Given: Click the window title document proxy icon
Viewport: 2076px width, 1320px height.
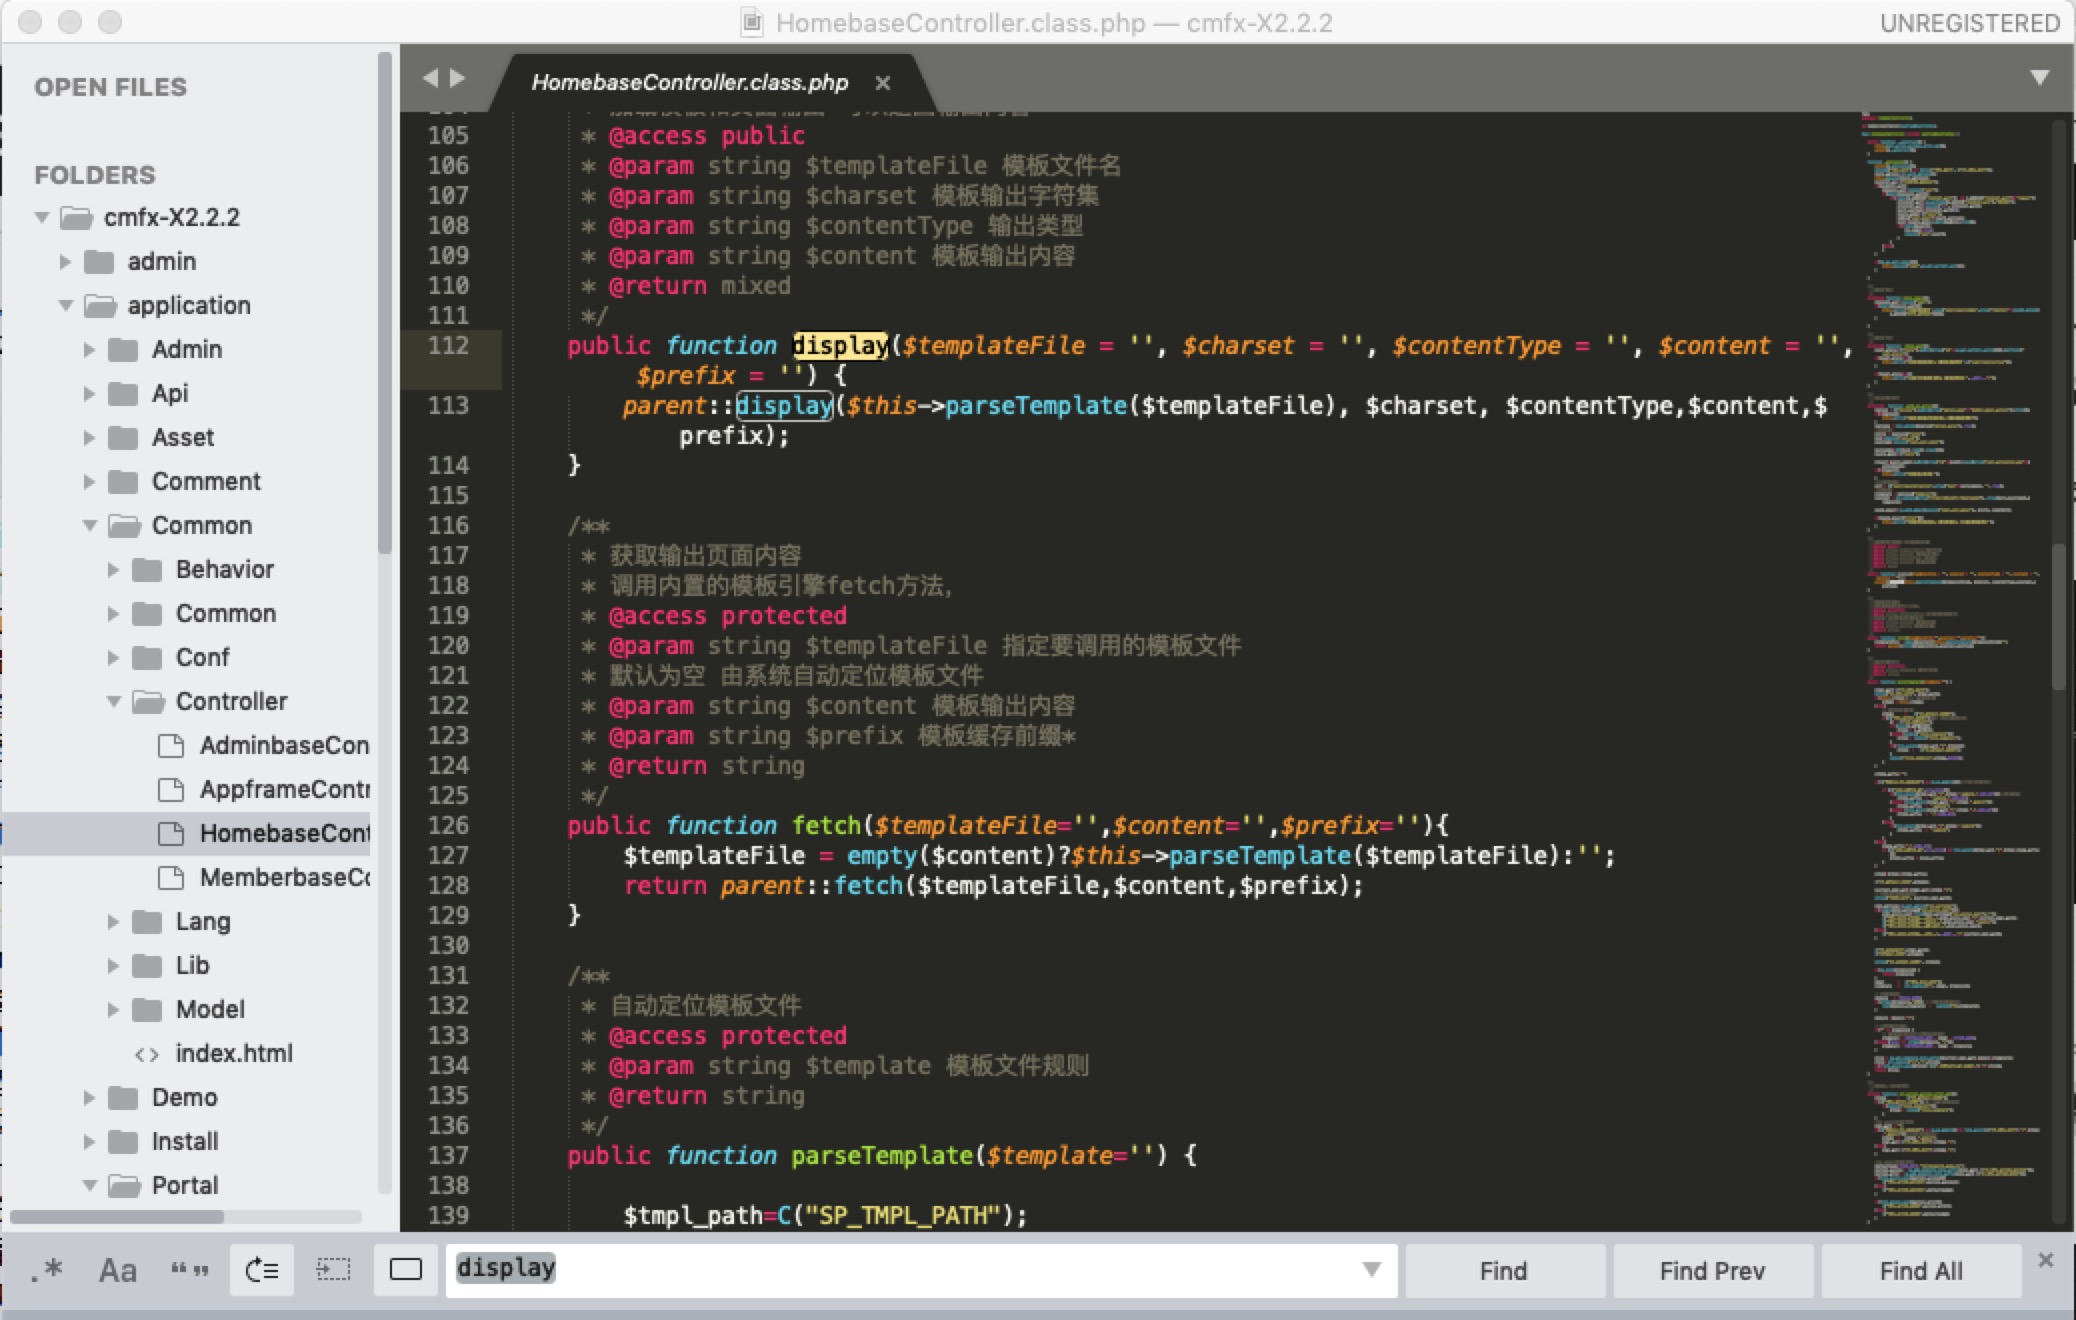Looking at the screenshot, I should click(752, 22).
